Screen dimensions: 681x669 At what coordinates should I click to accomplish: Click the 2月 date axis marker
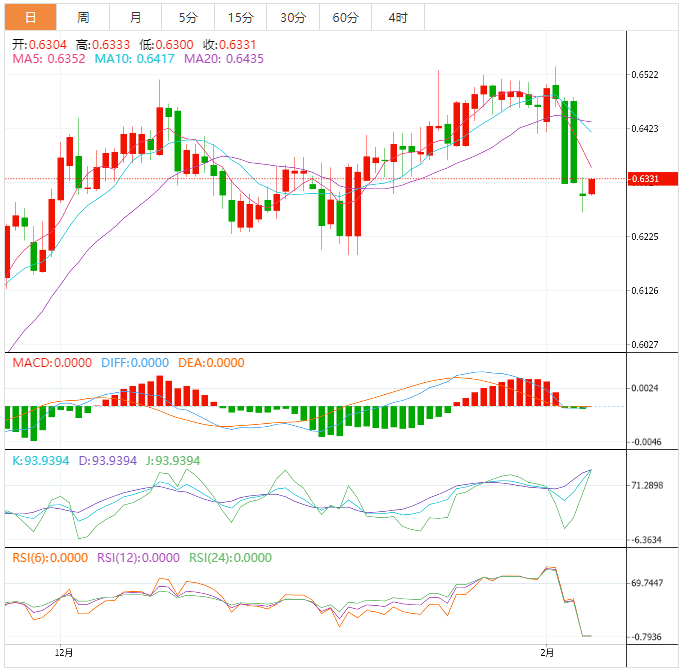(545, 652)
